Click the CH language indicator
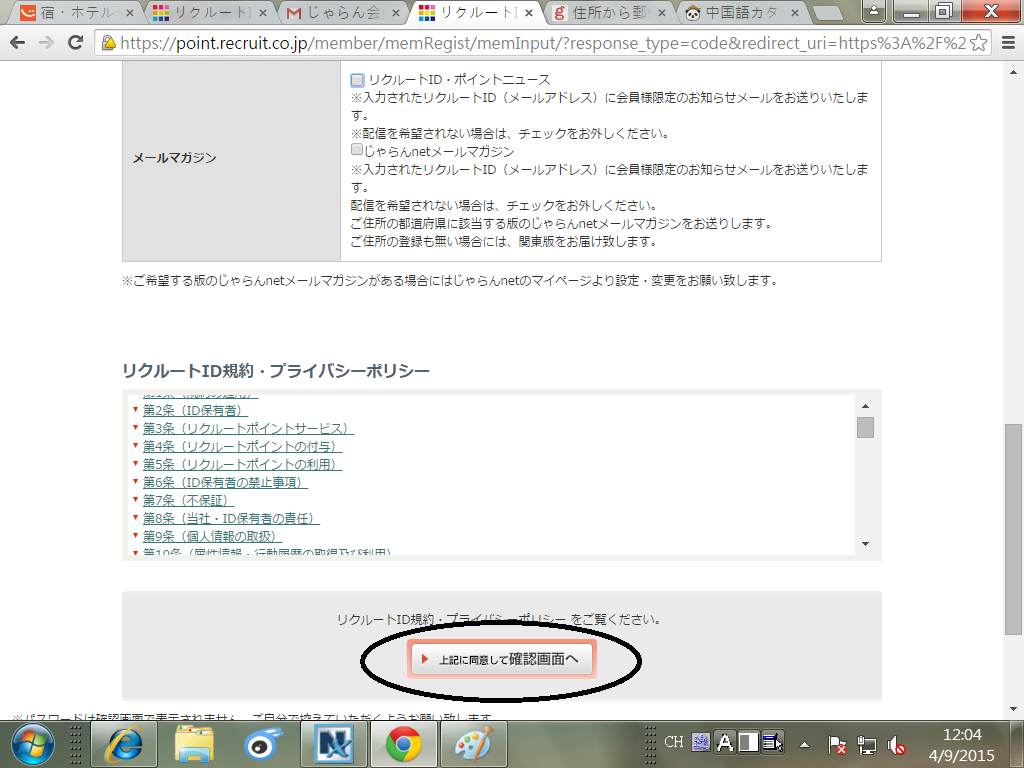The width and height of the screenshot is (1024, 768). [x=674, y=743]
